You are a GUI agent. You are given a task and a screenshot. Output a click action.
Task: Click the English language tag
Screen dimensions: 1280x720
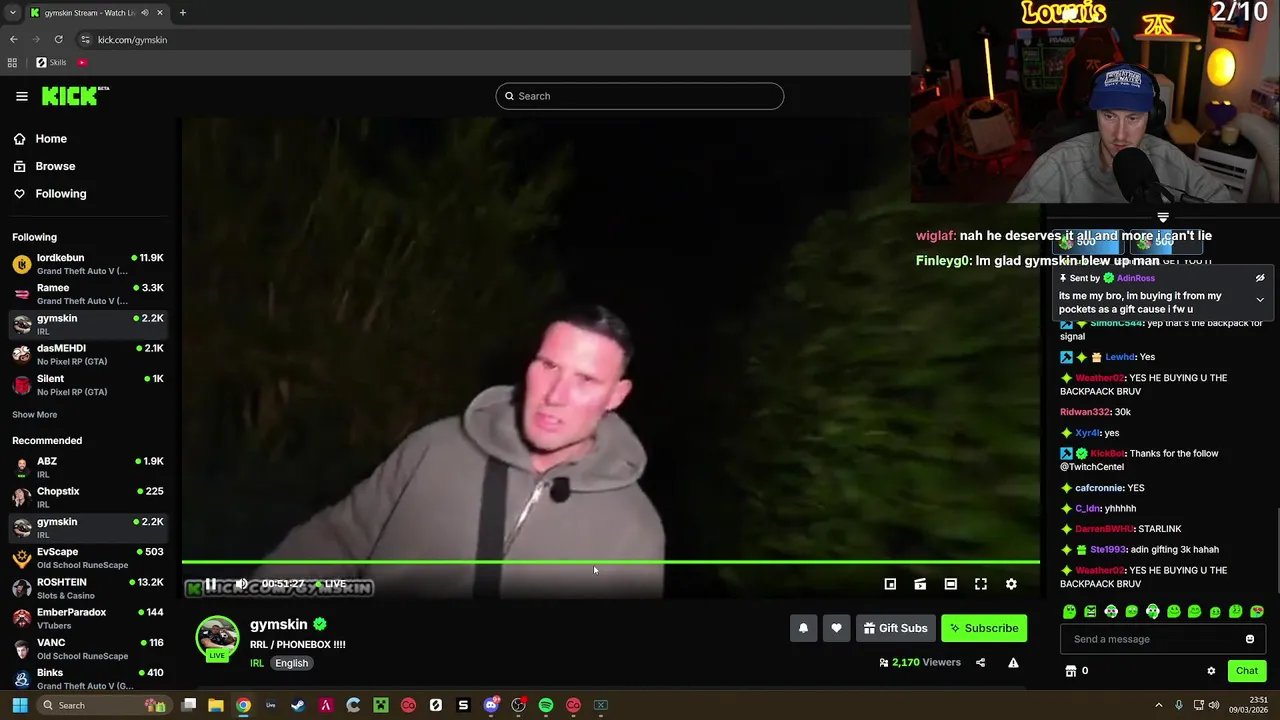tap(292, 663)
